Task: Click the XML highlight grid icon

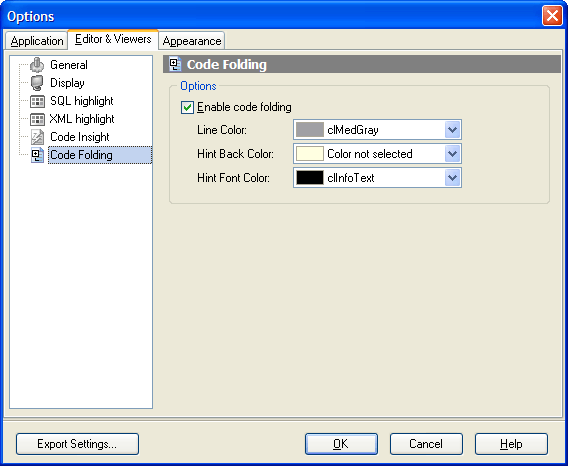Action: pos(37,119)
